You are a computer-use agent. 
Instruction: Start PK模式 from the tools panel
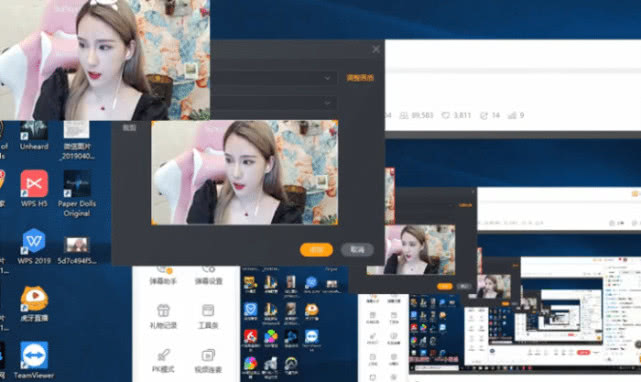coord(163,361)
